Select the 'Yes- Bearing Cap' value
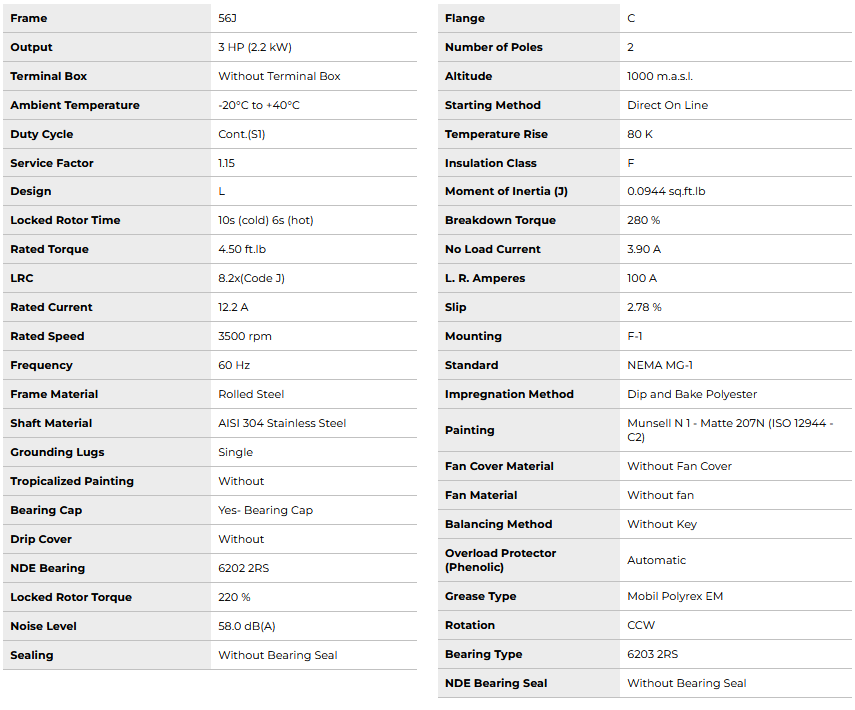855x710 pixels. pyautogui.click(x=265, y=510)
